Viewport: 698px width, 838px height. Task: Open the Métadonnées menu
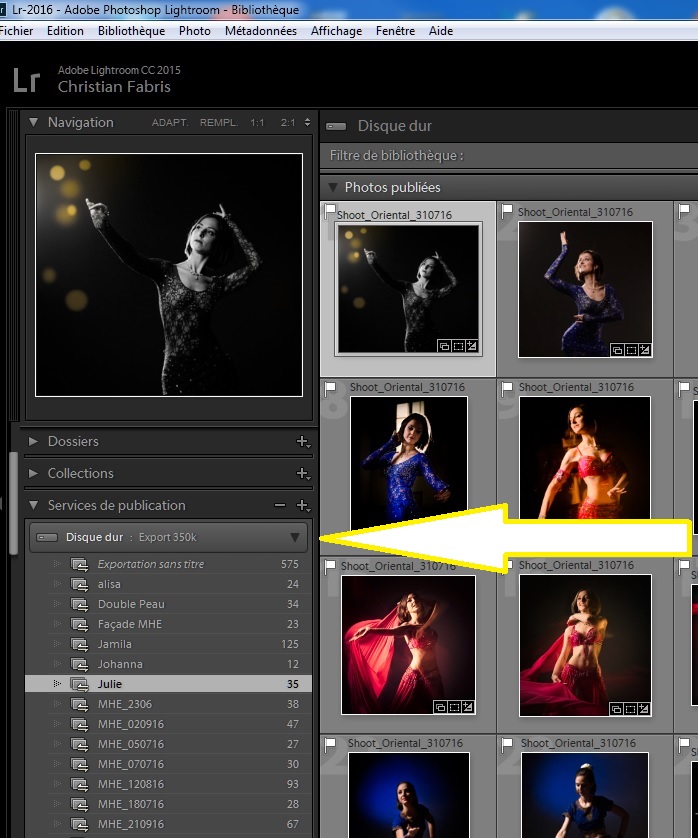260,31
